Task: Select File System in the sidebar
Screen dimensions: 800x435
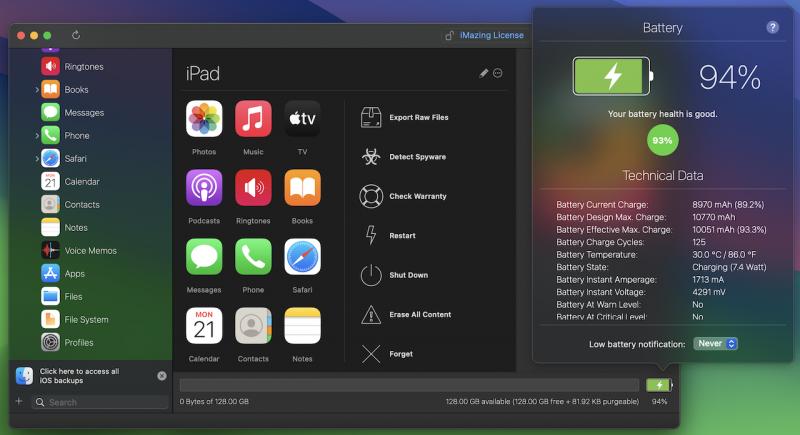Action: pyautogui.click(x=75, y=319)
